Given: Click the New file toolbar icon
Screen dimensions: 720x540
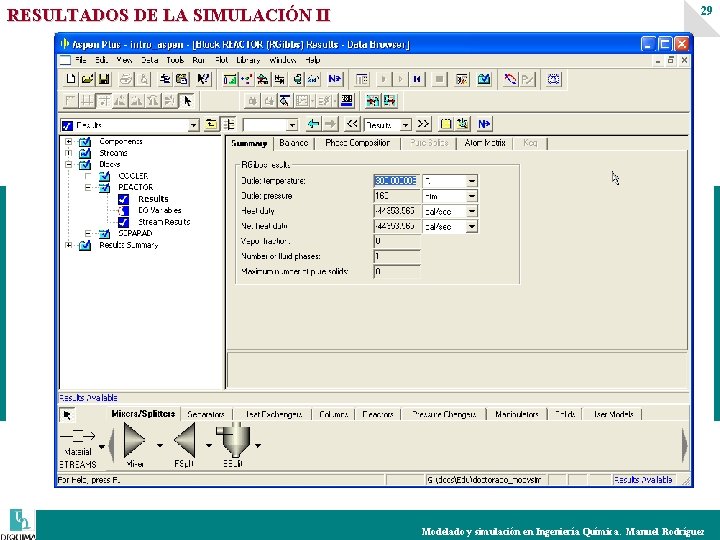Looking at the screenshot, I should 71,79.
